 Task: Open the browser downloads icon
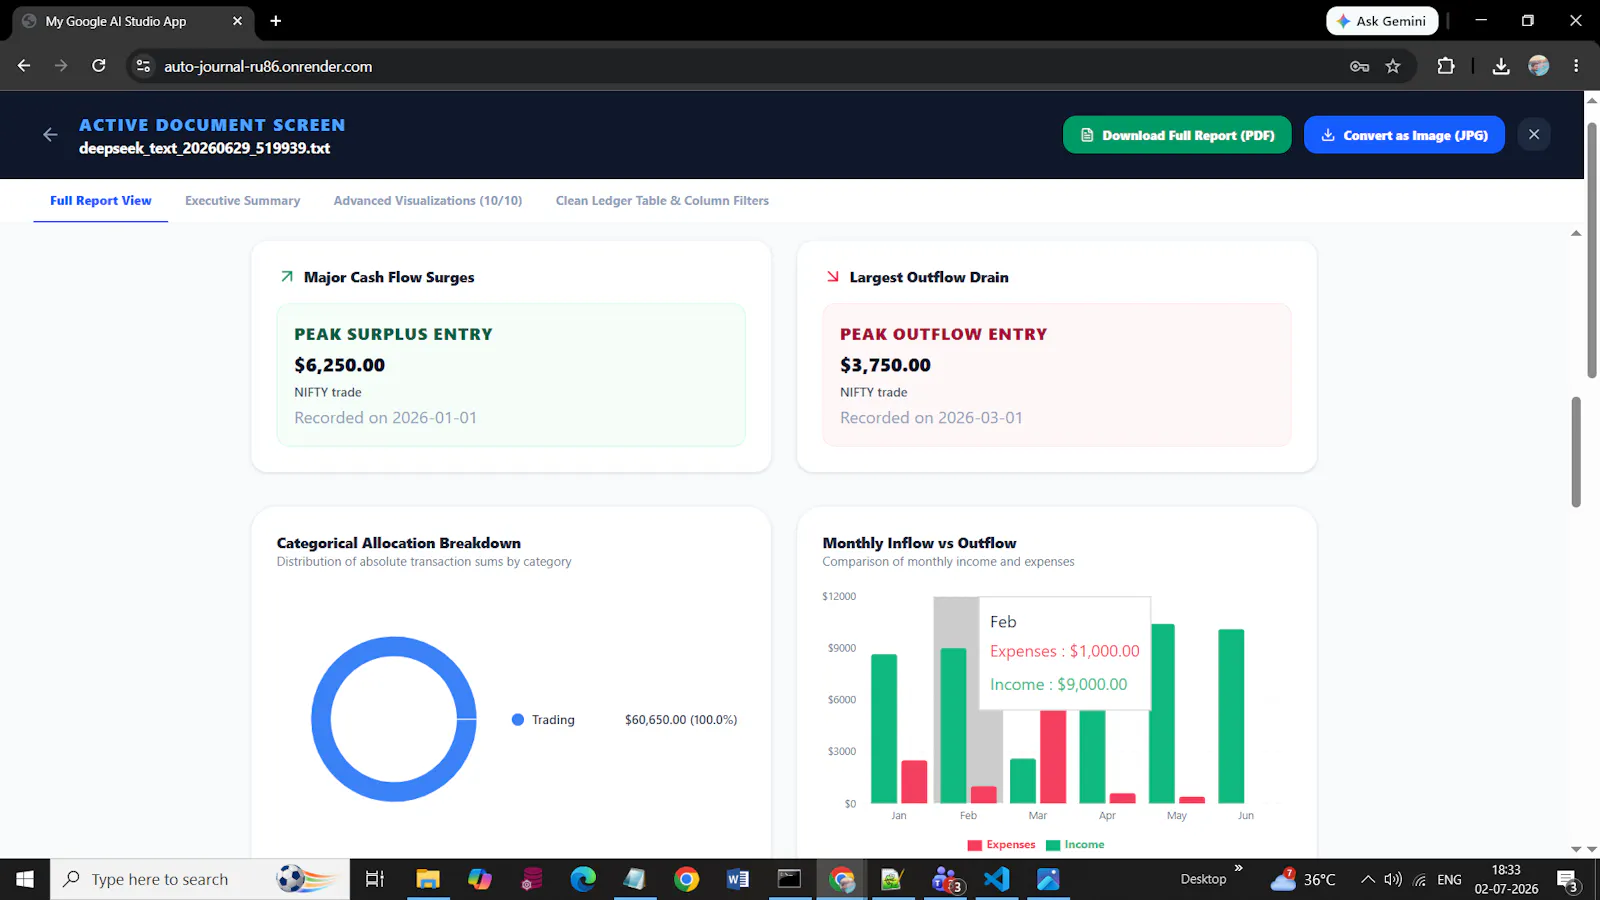[1501, 66]
